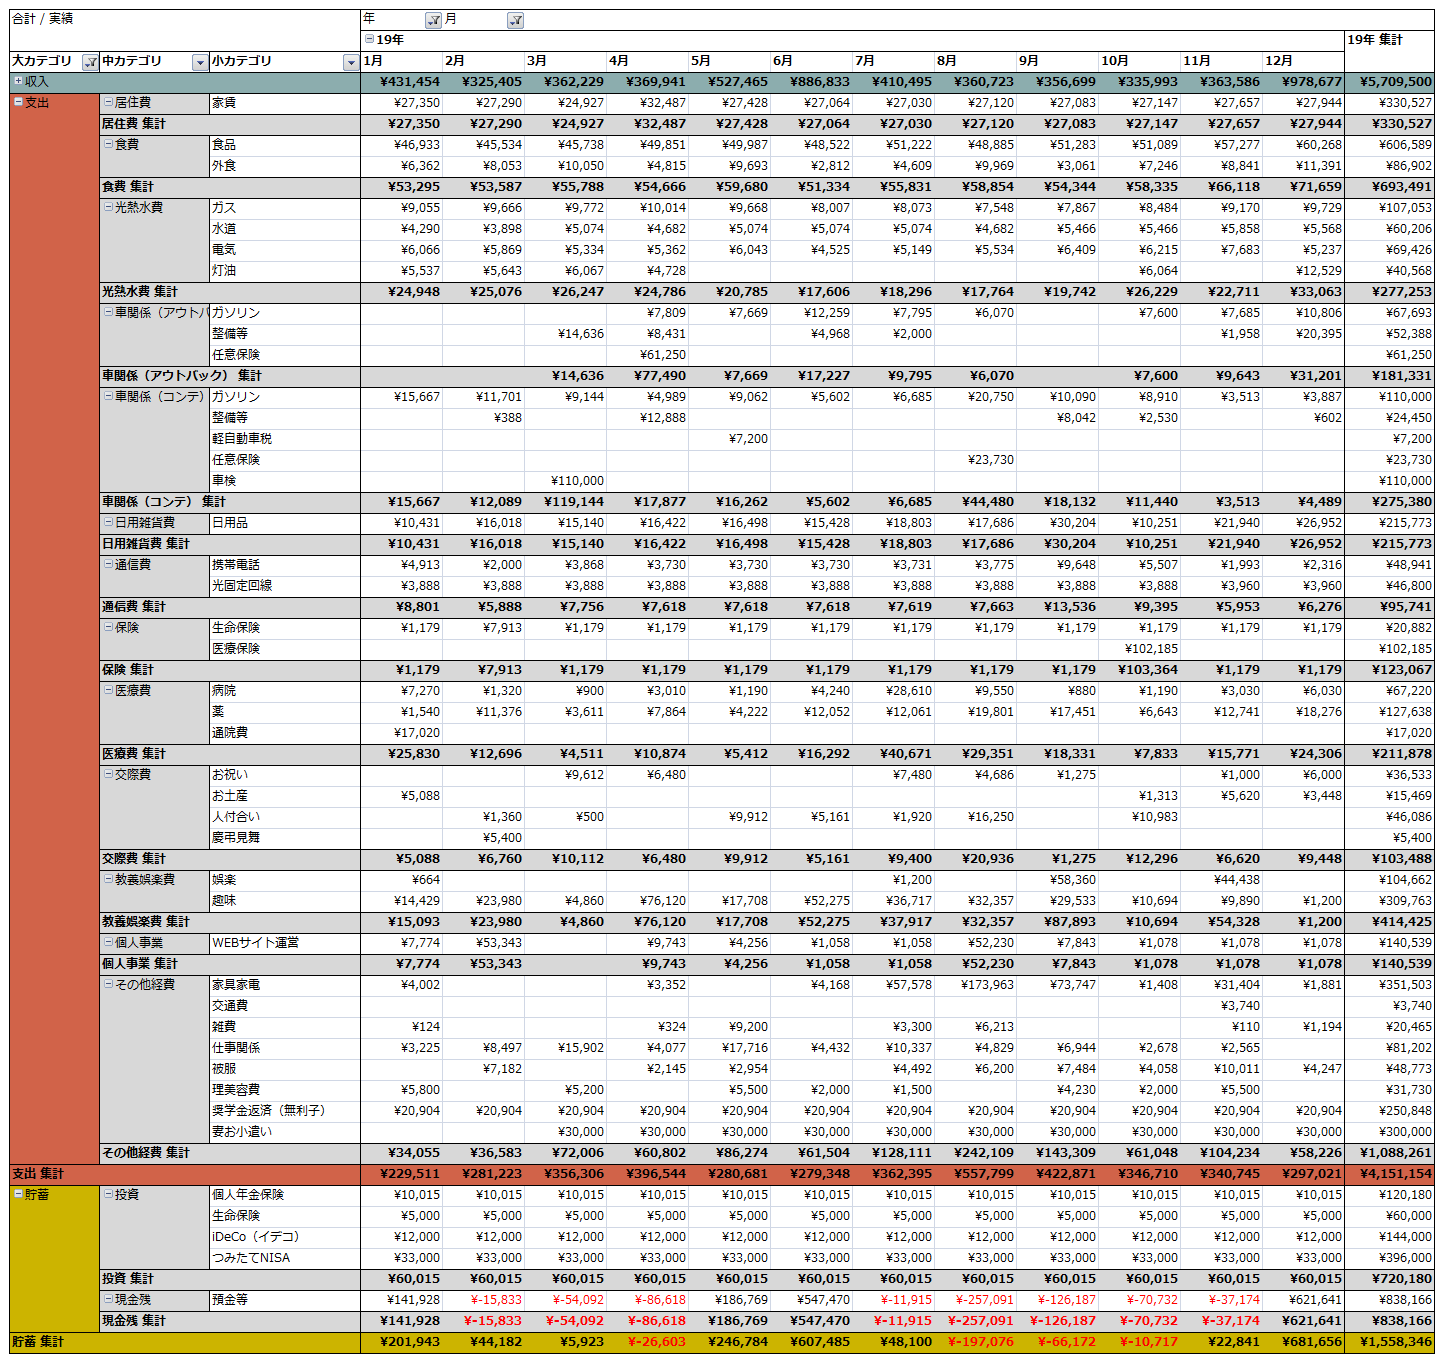Collapse the 車関係（アウトバック） category

pos(108,312)
